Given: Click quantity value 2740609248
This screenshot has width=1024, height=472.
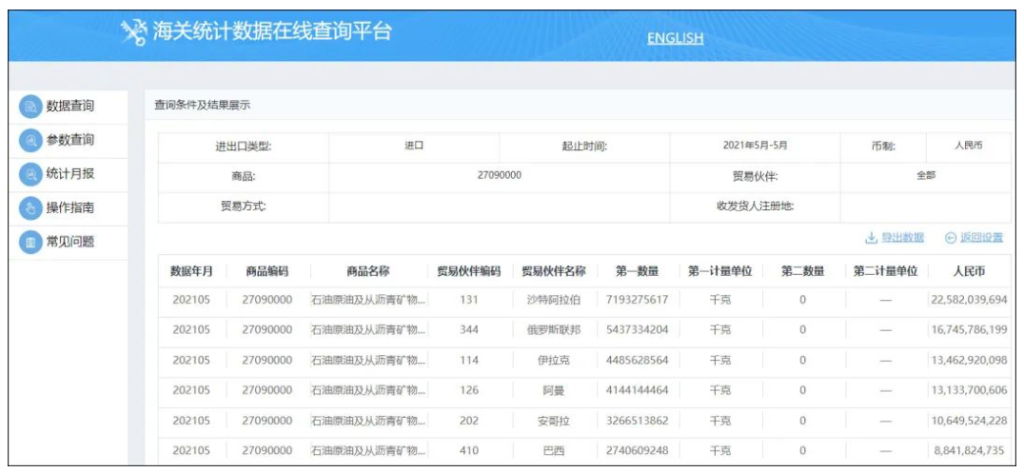Looking at the screenshot, I should (637, 450).
